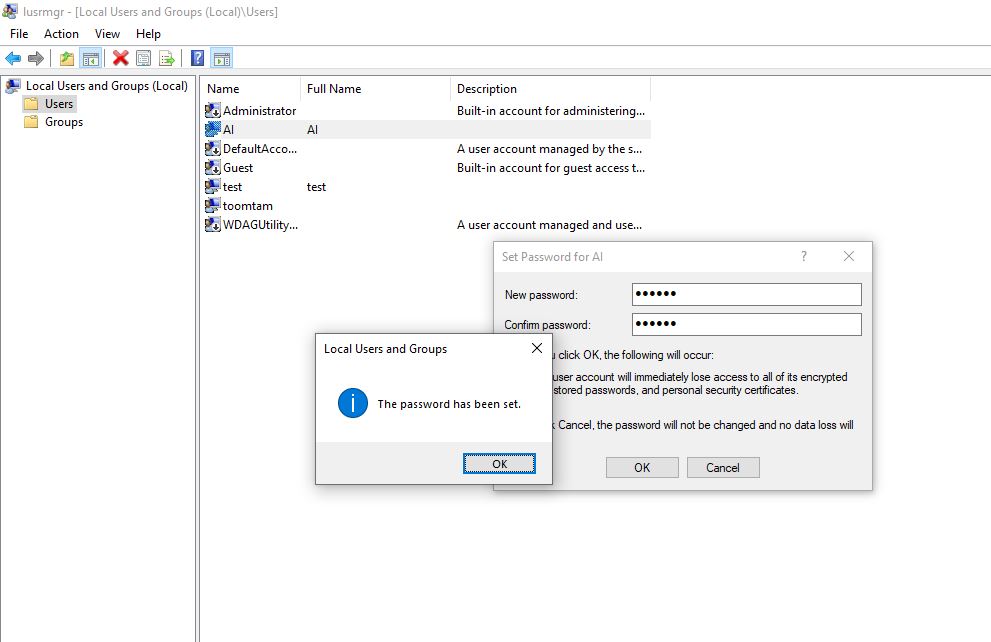
Task: Select the Users tree node
Action: 59,104
